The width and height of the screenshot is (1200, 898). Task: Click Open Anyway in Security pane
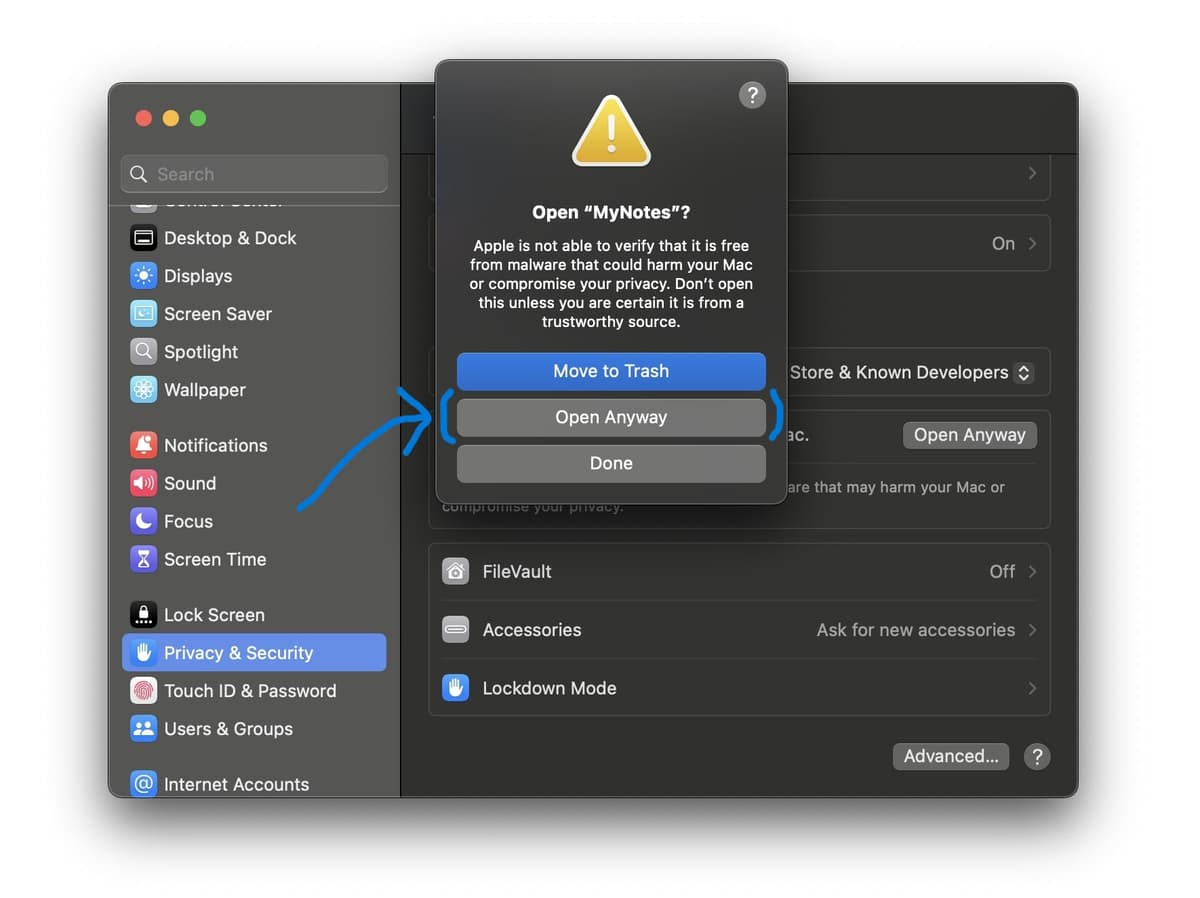[x=970, y=435]
